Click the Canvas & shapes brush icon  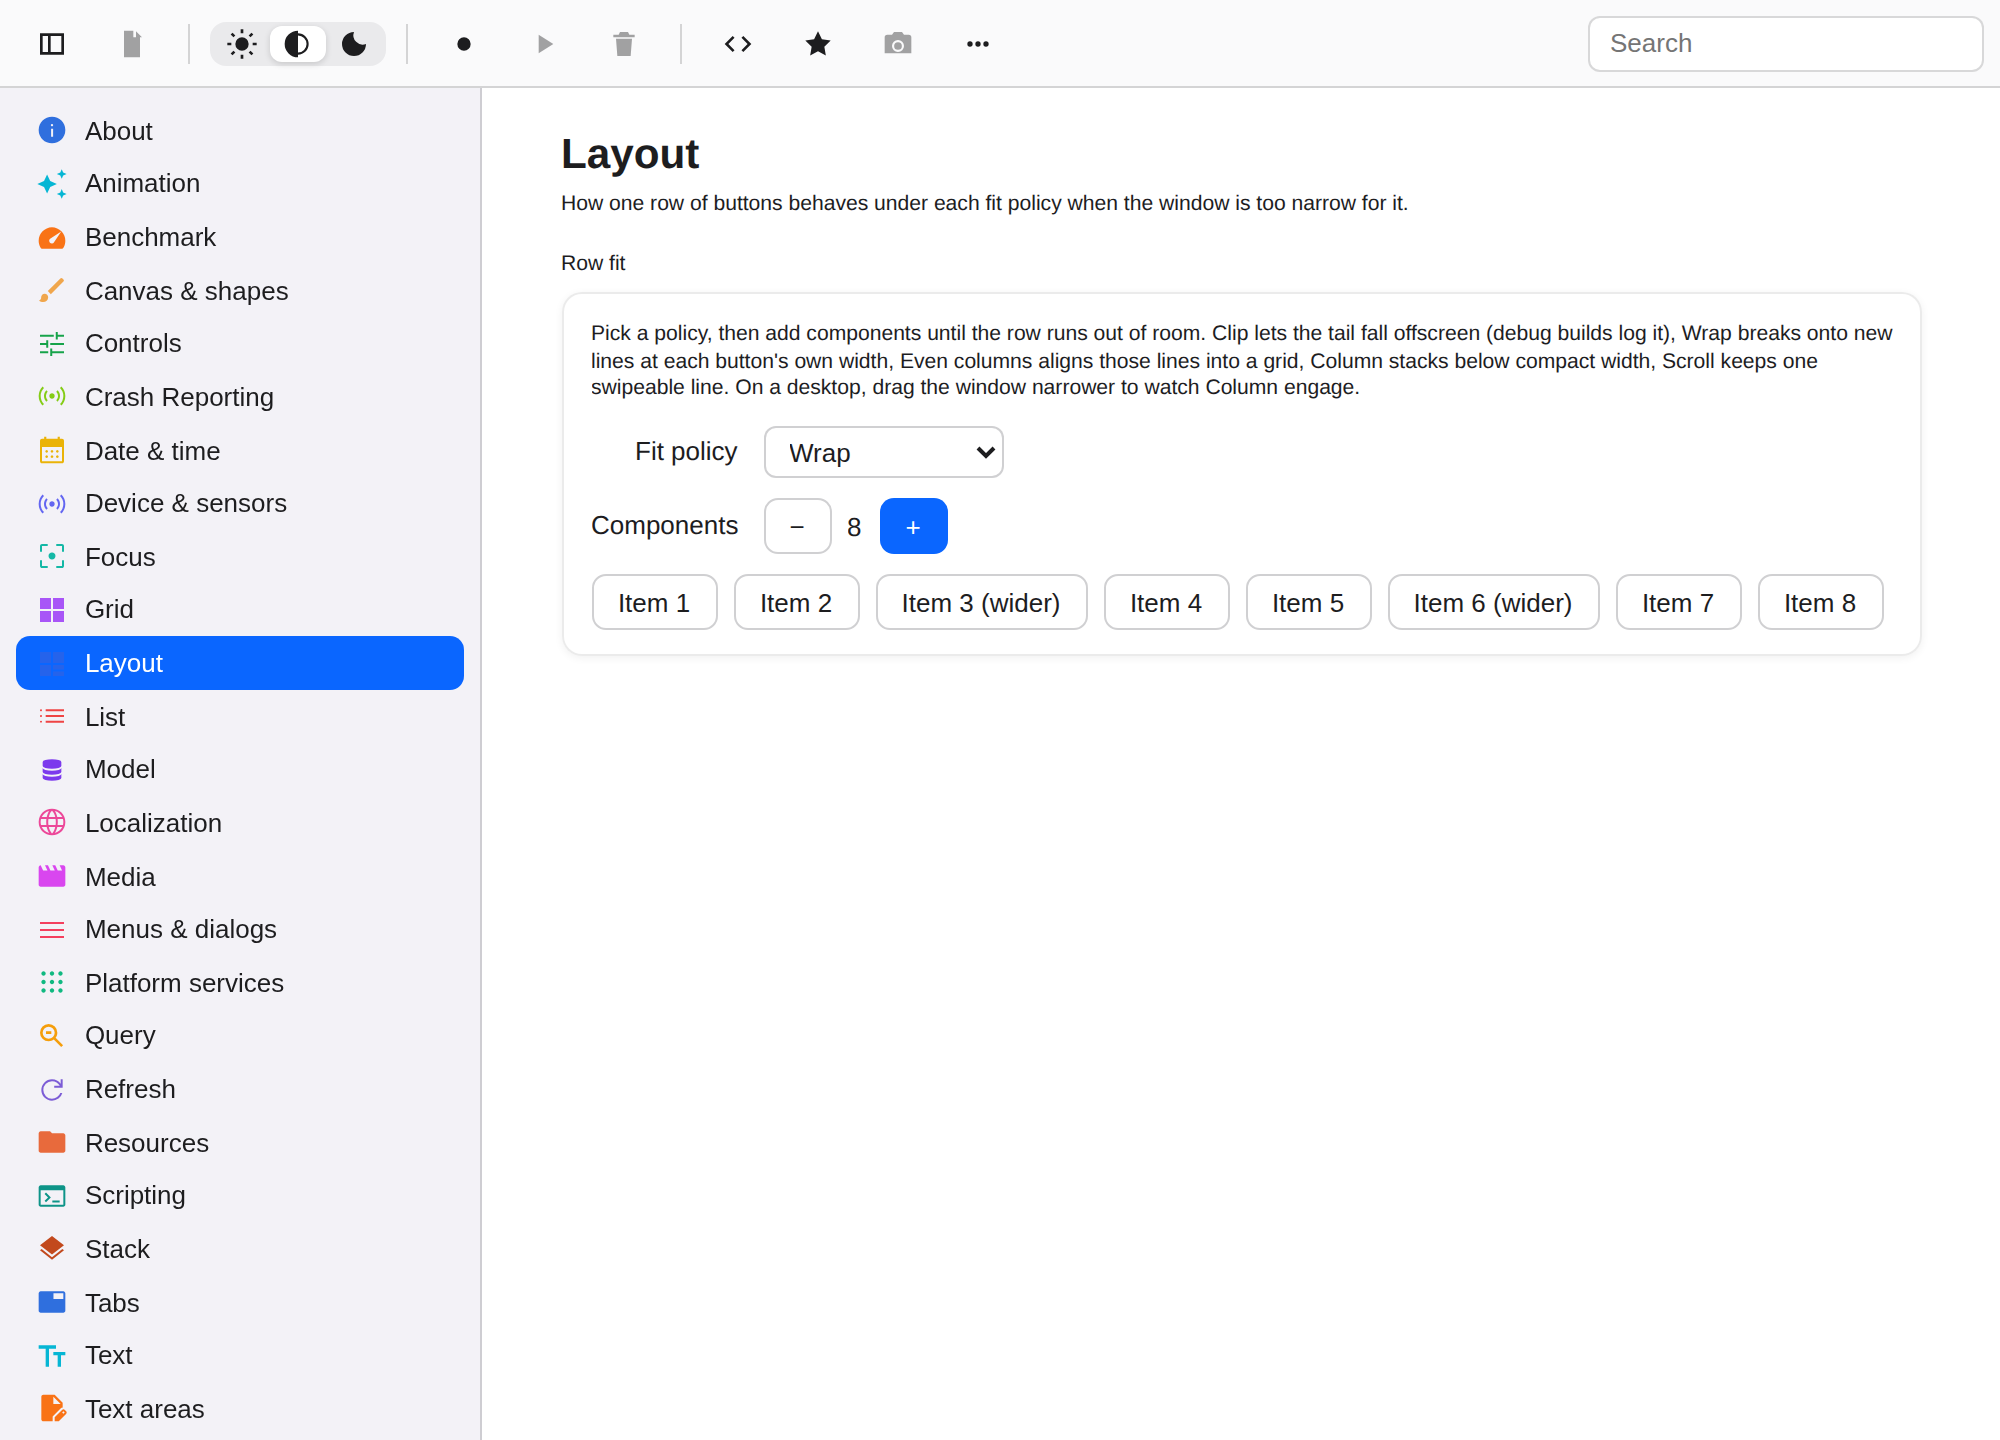point(52,291)
